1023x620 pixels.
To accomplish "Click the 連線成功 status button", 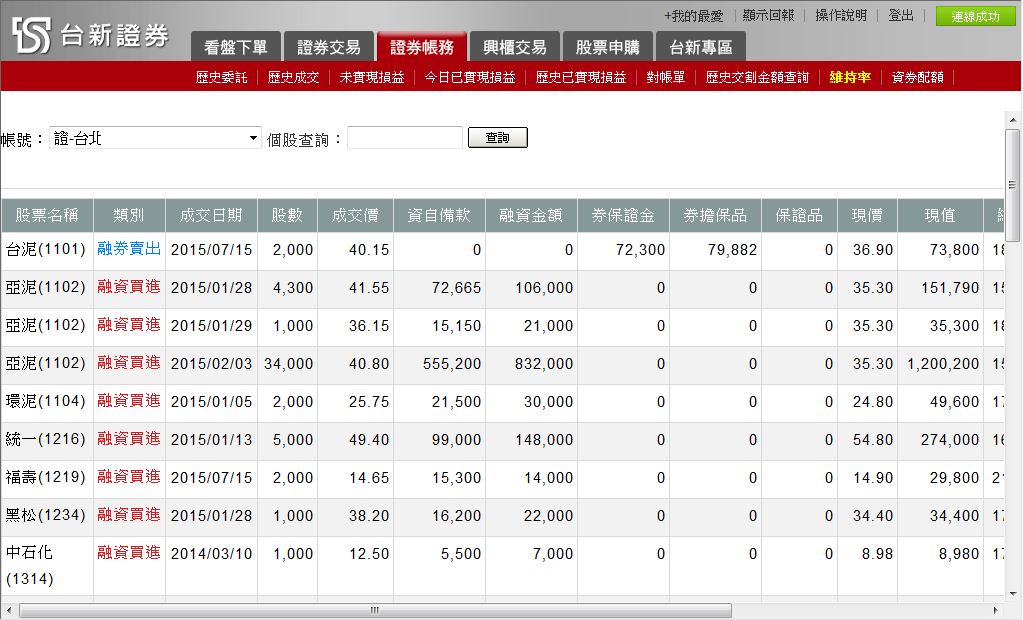I will [x=975, y=16].
